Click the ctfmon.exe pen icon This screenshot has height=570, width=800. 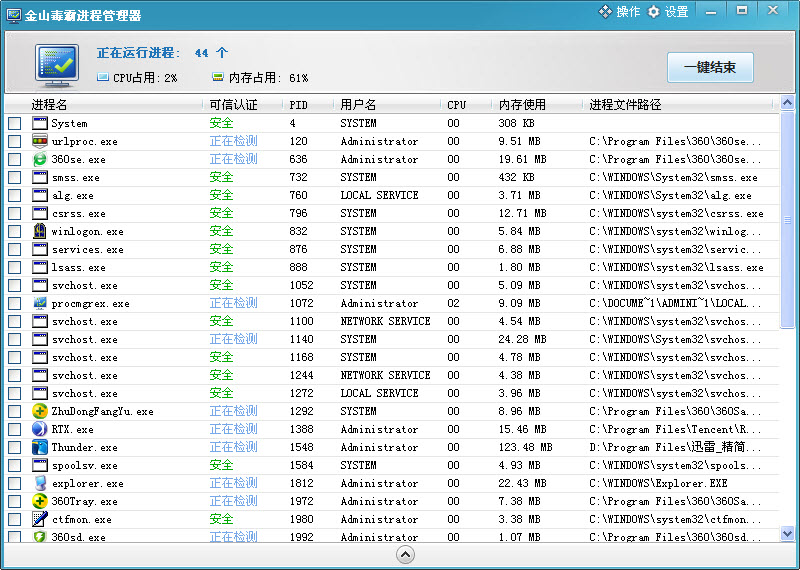click(40, 519)
